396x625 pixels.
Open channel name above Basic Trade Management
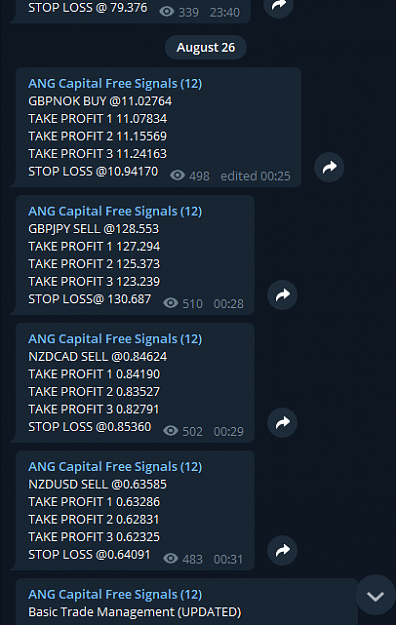(x=115, y=595)
